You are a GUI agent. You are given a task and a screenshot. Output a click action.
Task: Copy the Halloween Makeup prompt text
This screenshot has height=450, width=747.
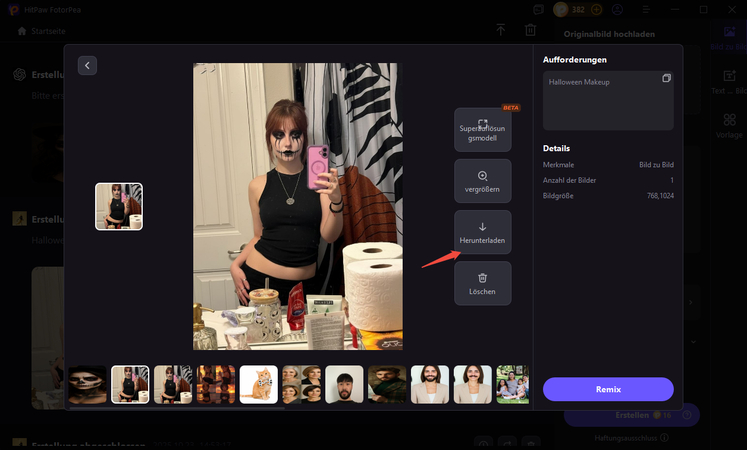[x=666, y=78]
